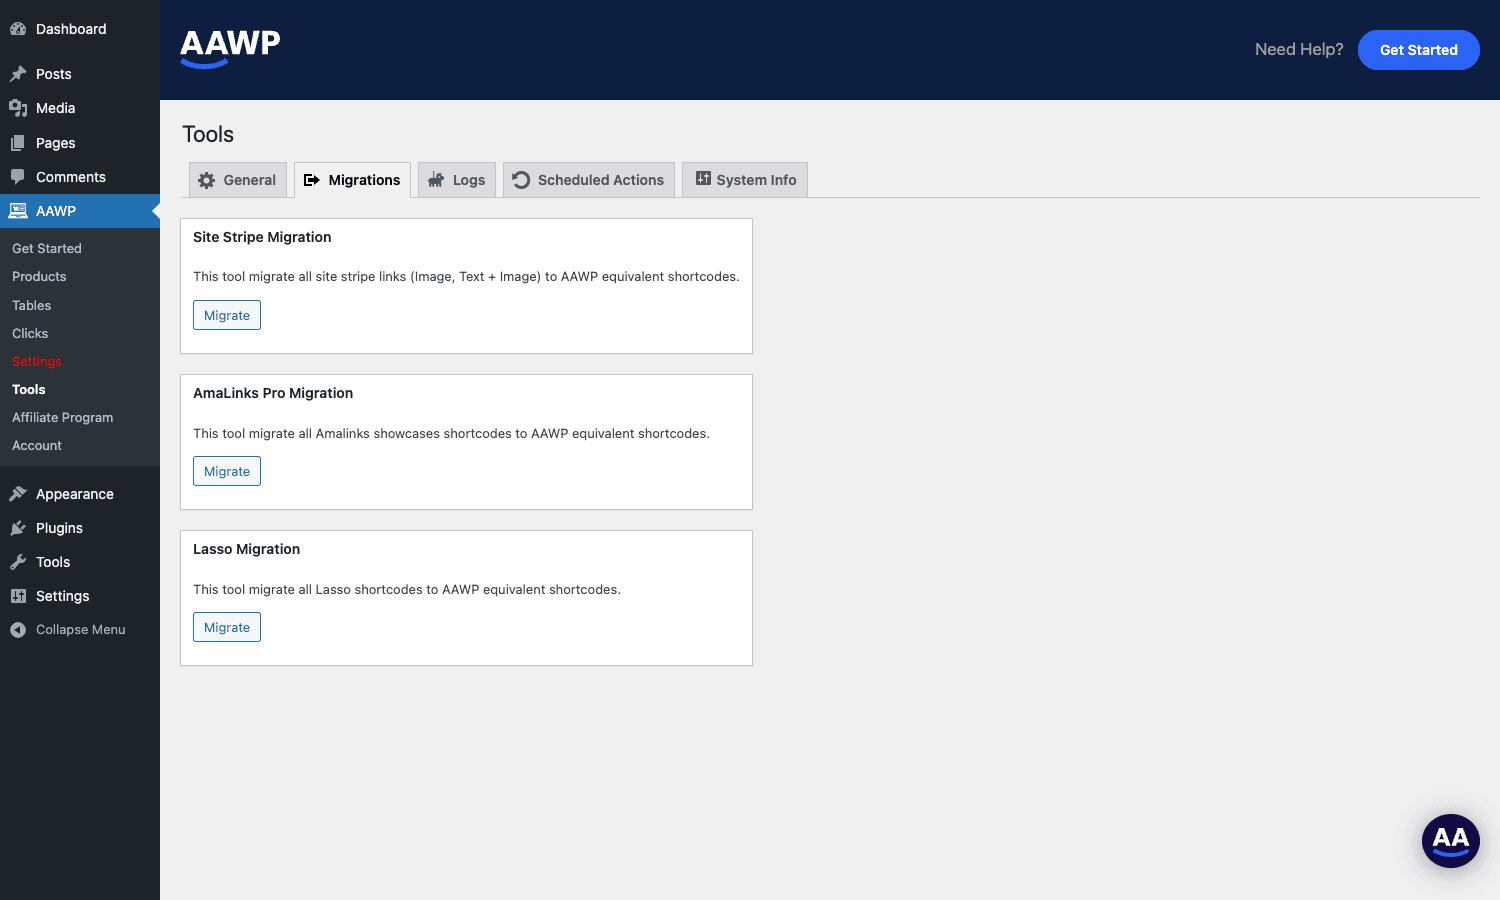
Task: Open Comments in the admin menu
Action: (80, 177)
